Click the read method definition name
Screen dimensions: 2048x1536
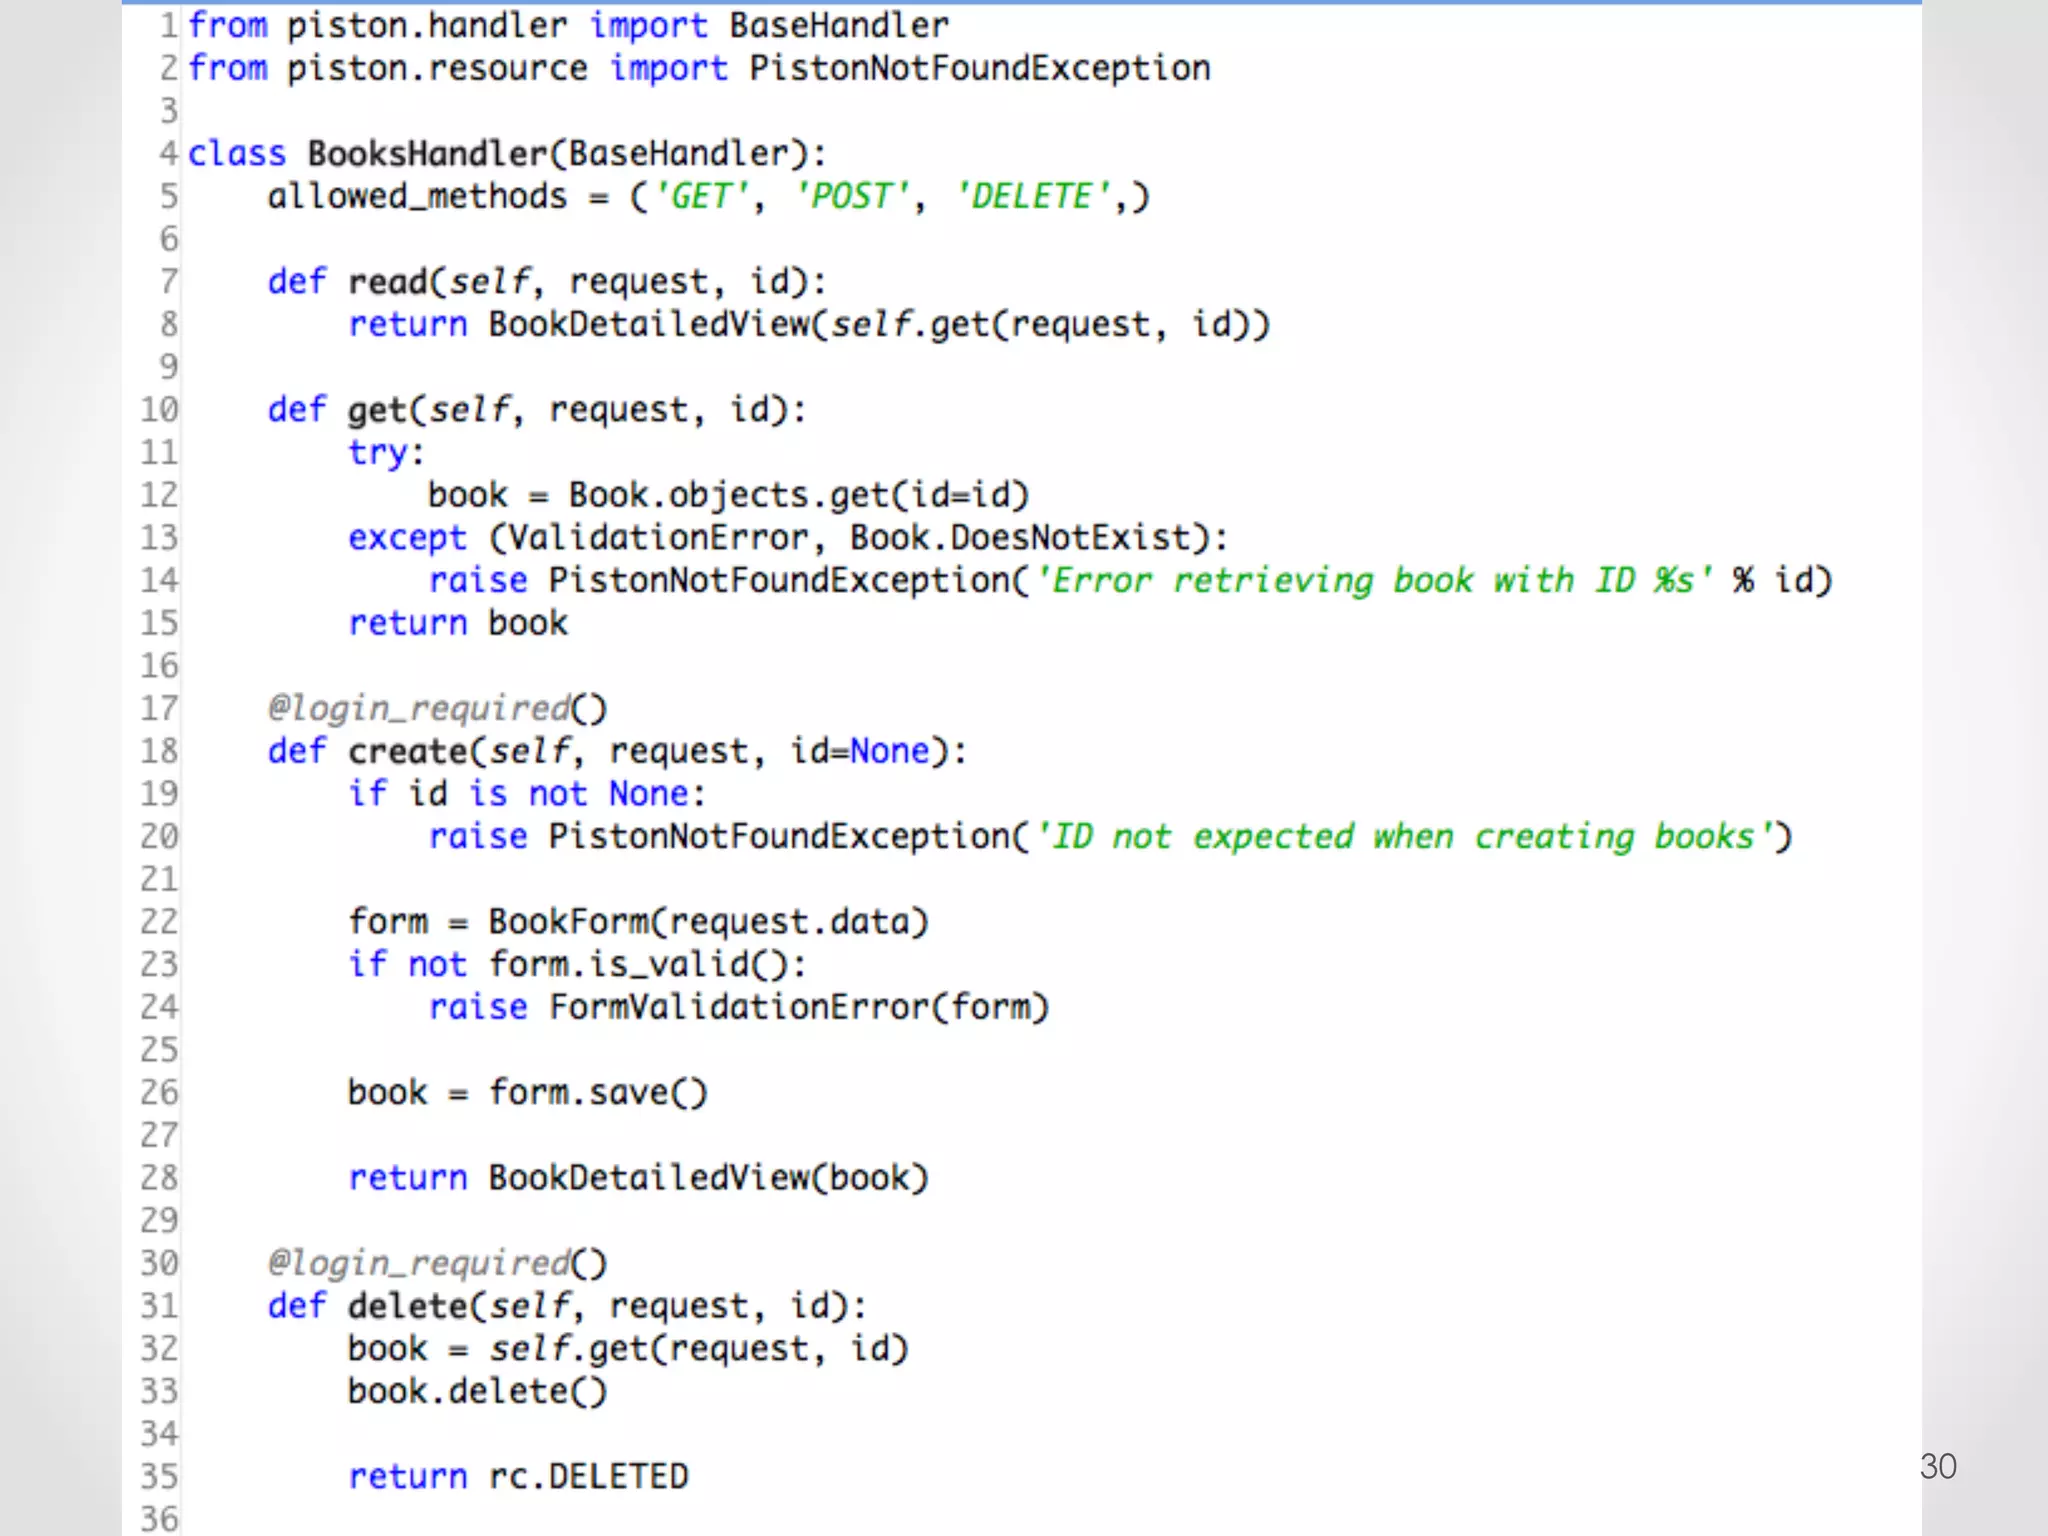[x=387, y=282]
